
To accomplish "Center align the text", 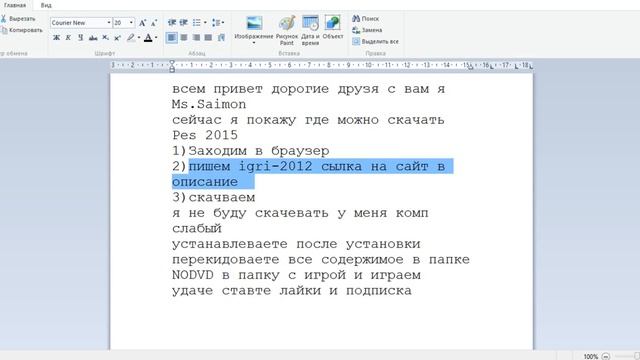I will point(184,38).
